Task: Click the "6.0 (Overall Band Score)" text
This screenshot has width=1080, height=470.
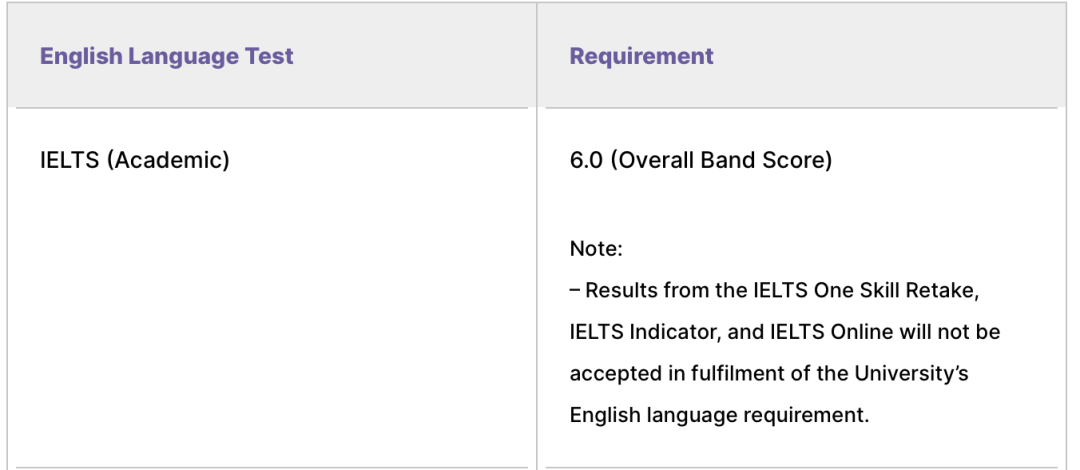Action: (x=700, y=160)
